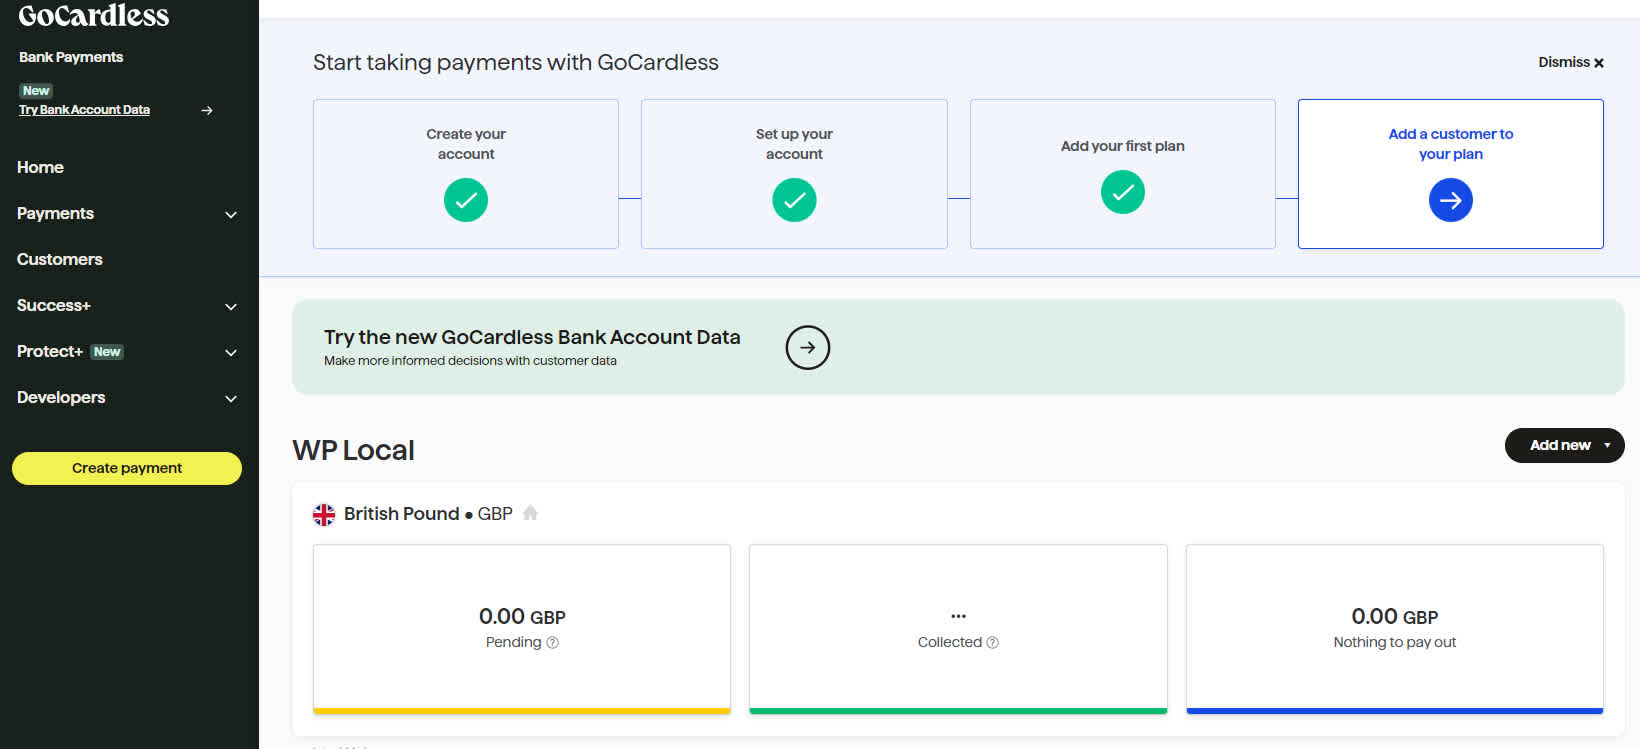Click green checkmark under Create your account
This screenshot has width=1640, height=749.
point(466,200)
